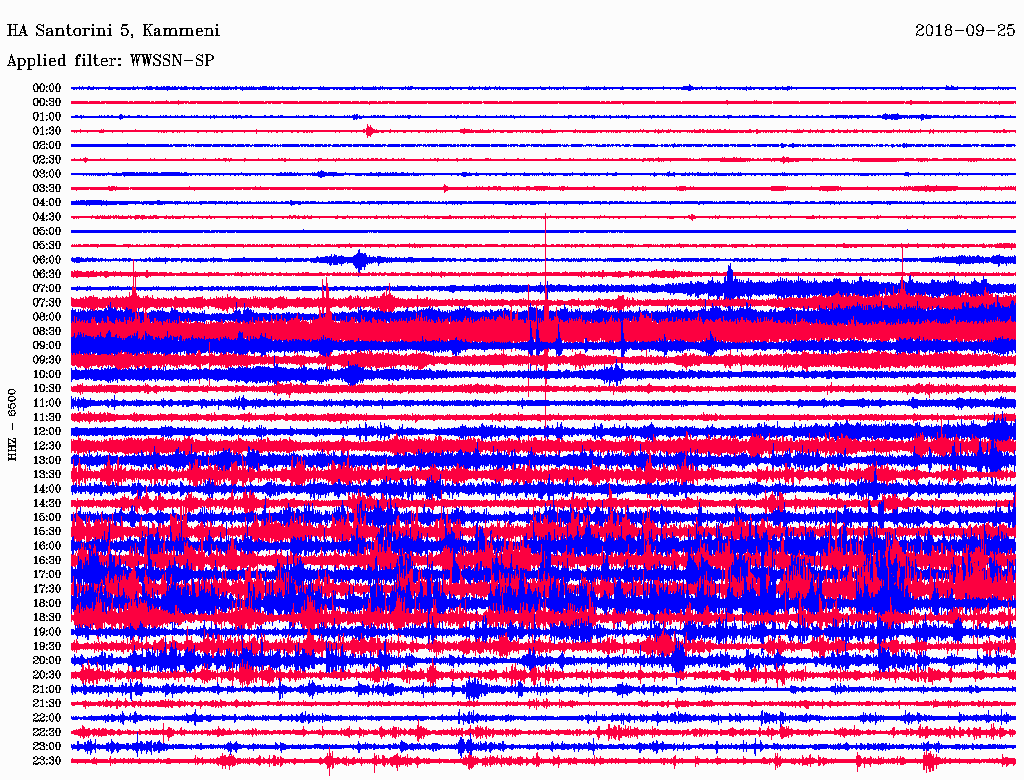Click the tall red spike above the 05:00 trace
This screenshot has width=1024, height=780.
(545, 222)
